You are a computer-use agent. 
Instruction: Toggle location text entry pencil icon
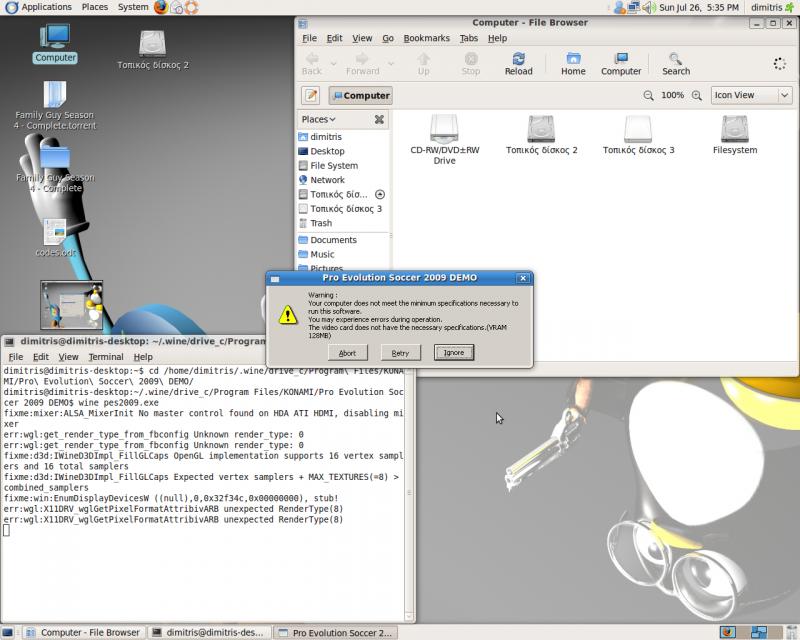(311, 95)
